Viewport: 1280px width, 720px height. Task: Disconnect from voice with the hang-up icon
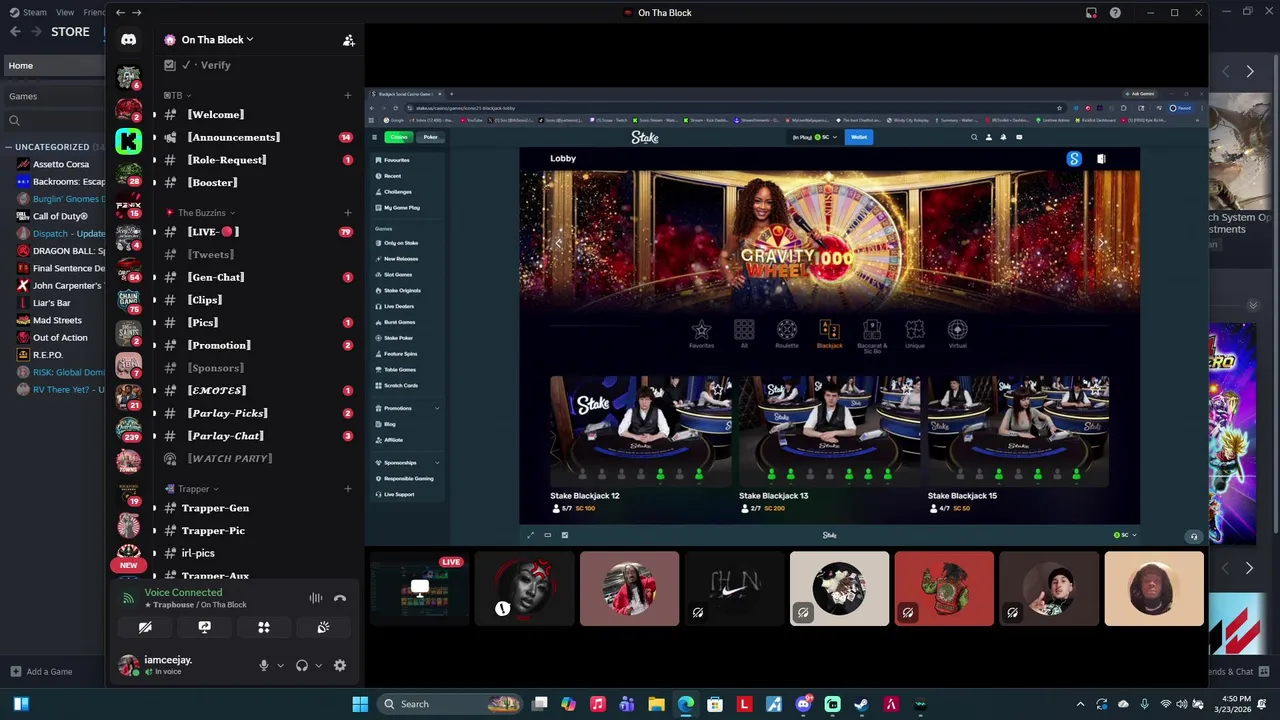(x=340, y=598)
